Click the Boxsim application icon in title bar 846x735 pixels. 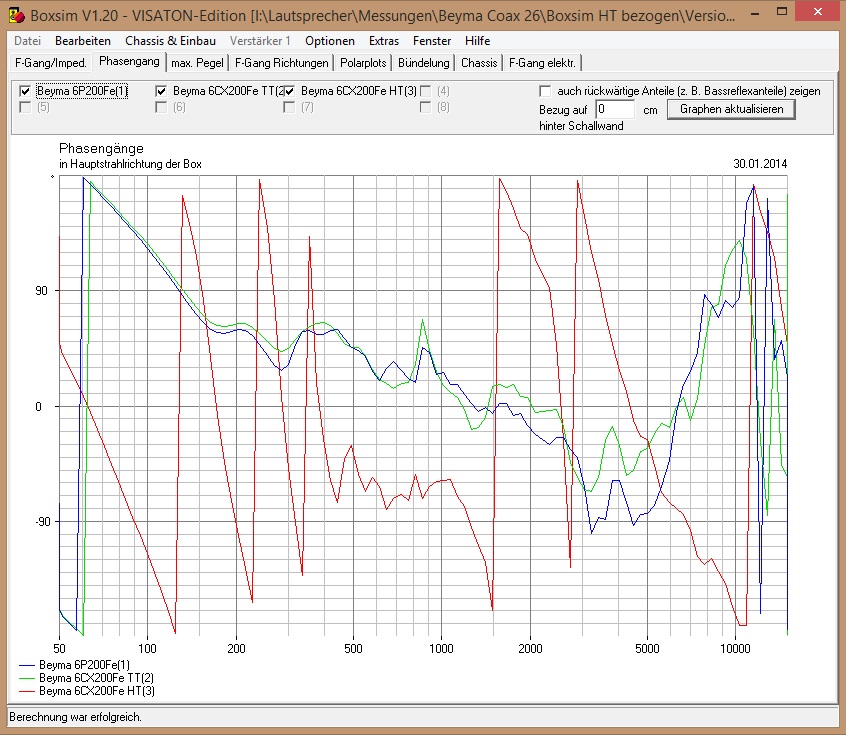point(17,17)
